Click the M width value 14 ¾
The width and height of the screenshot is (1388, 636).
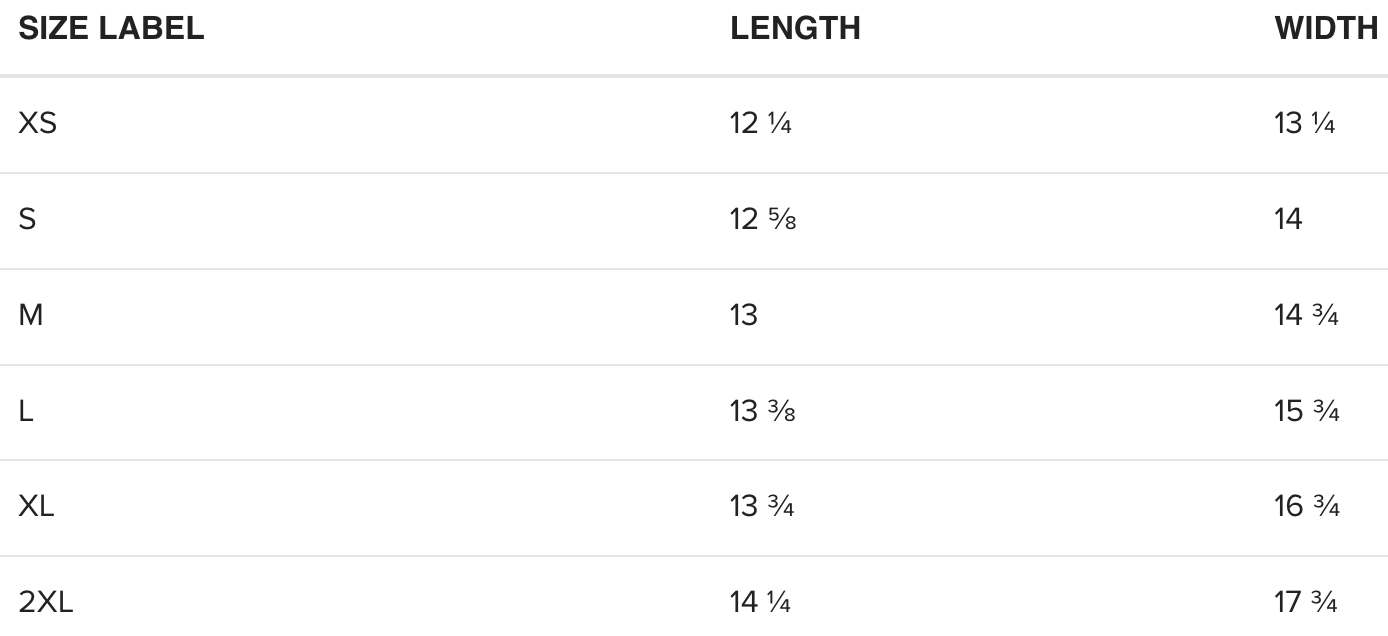tap(1306, 315)
